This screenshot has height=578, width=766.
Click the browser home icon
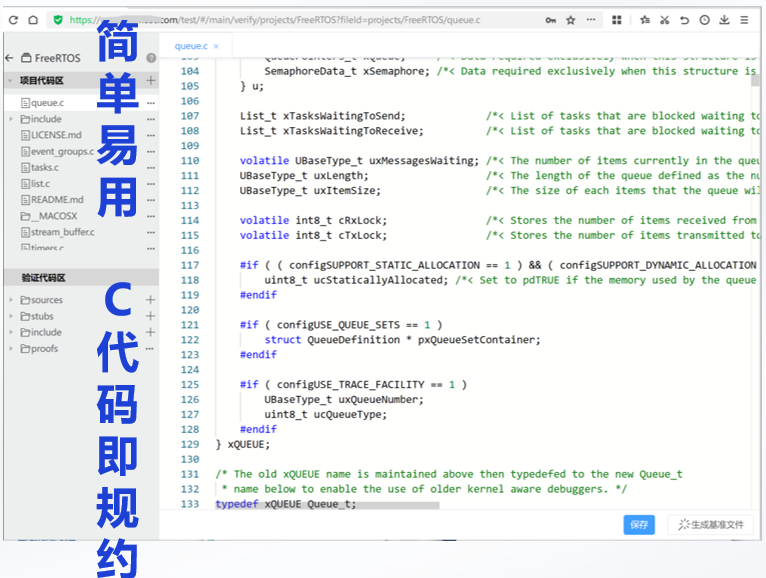click(33, 20)
